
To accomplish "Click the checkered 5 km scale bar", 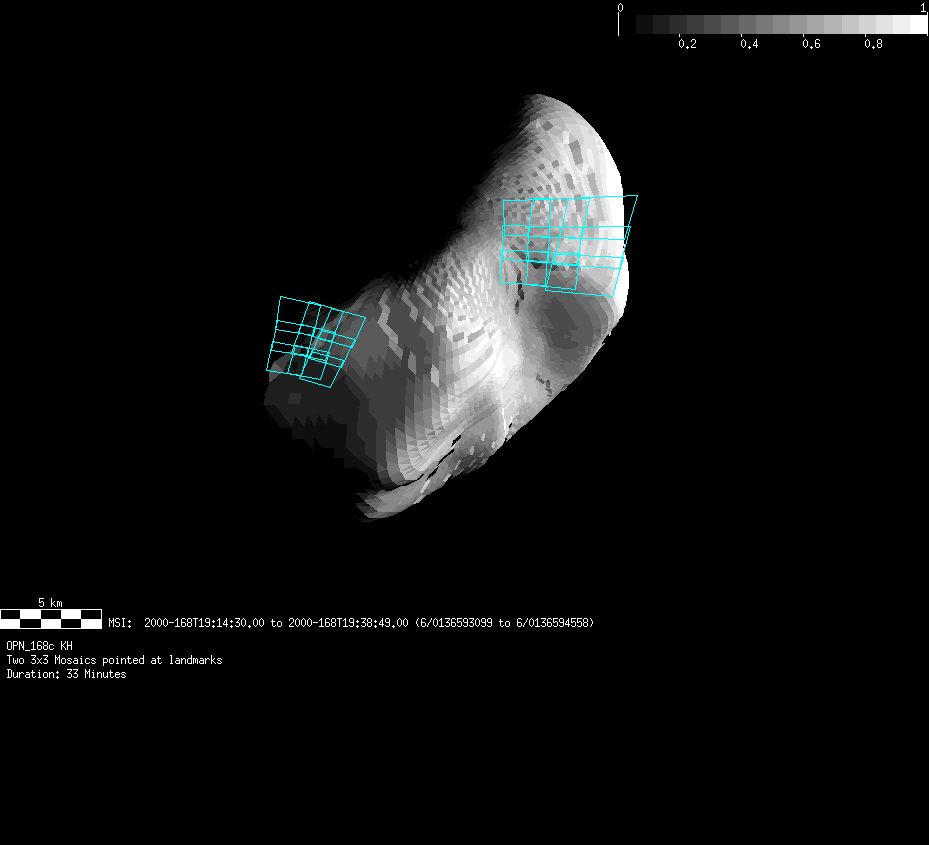I will pyautogui.click(x=51, y=619).
